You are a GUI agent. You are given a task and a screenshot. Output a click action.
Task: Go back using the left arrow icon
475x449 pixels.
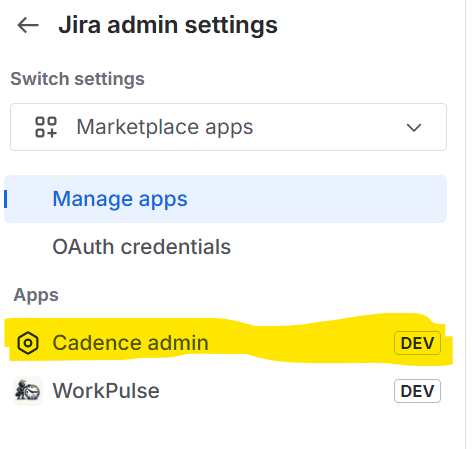(28, 25)
